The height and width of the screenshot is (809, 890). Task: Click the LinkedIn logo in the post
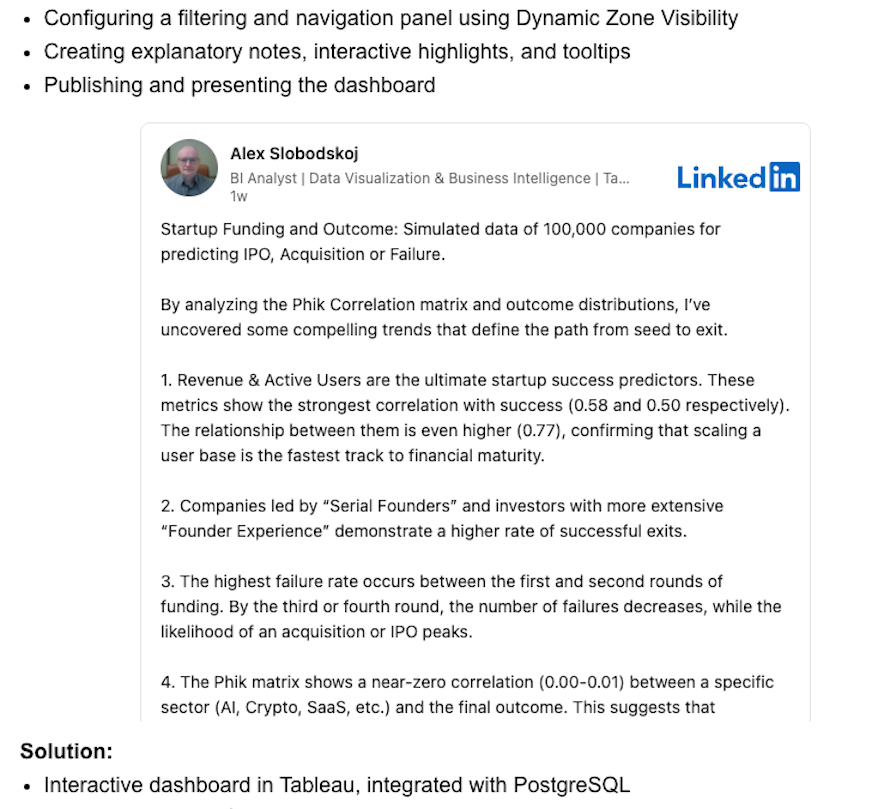click(738, 177)
